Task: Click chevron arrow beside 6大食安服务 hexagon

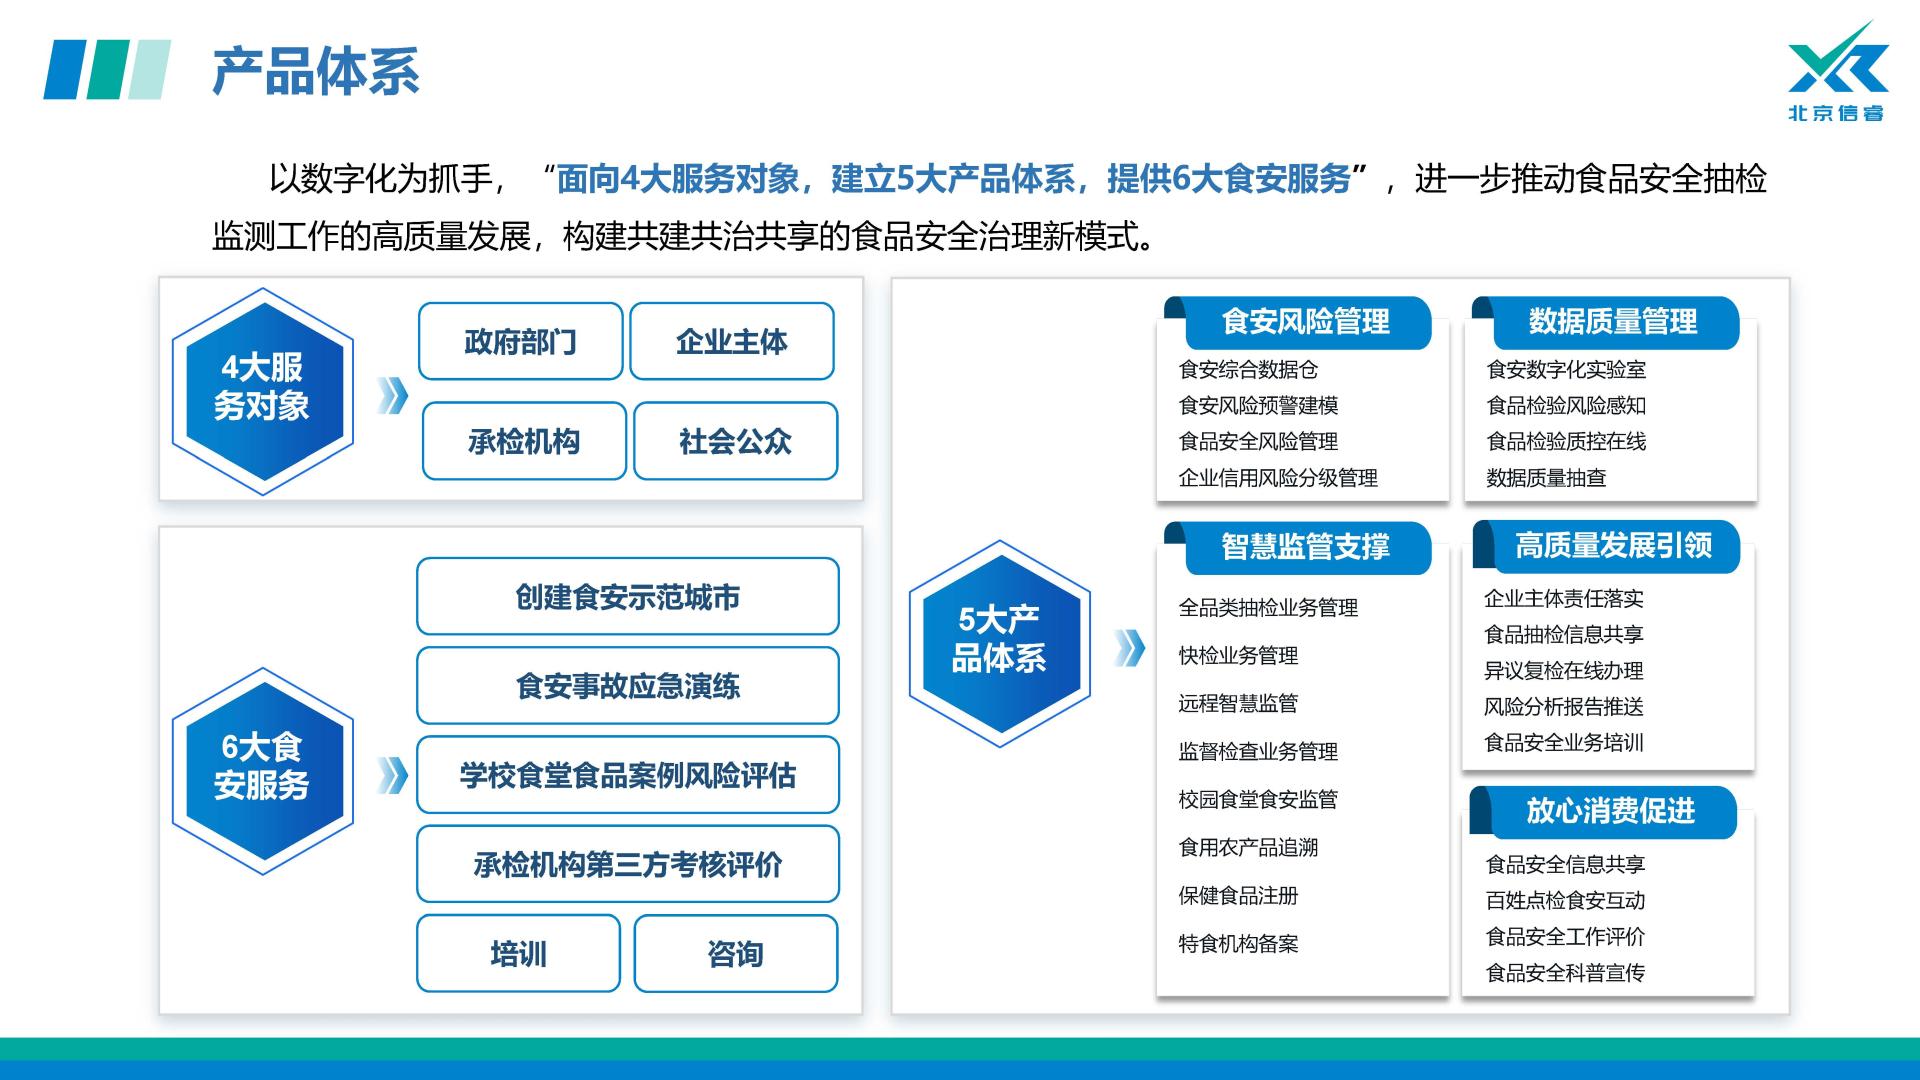Action: [x=393, y=775]
